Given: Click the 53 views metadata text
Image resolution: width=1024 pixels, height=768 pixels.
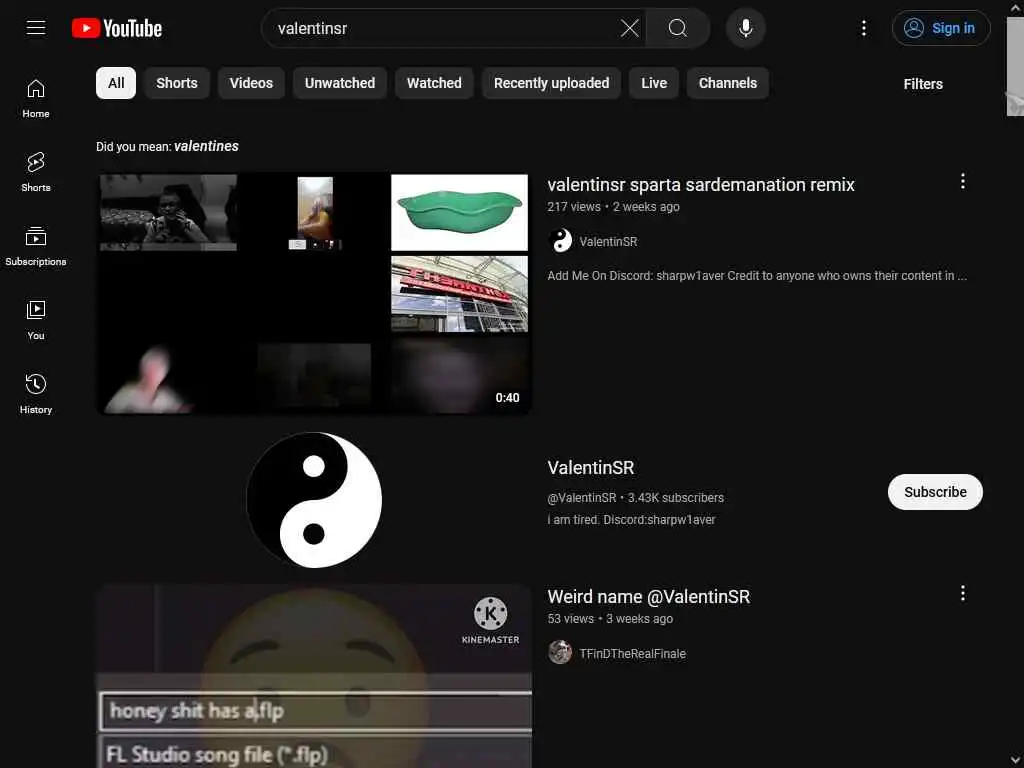Looking at the screenshot, I should click(x=571, y=619).
